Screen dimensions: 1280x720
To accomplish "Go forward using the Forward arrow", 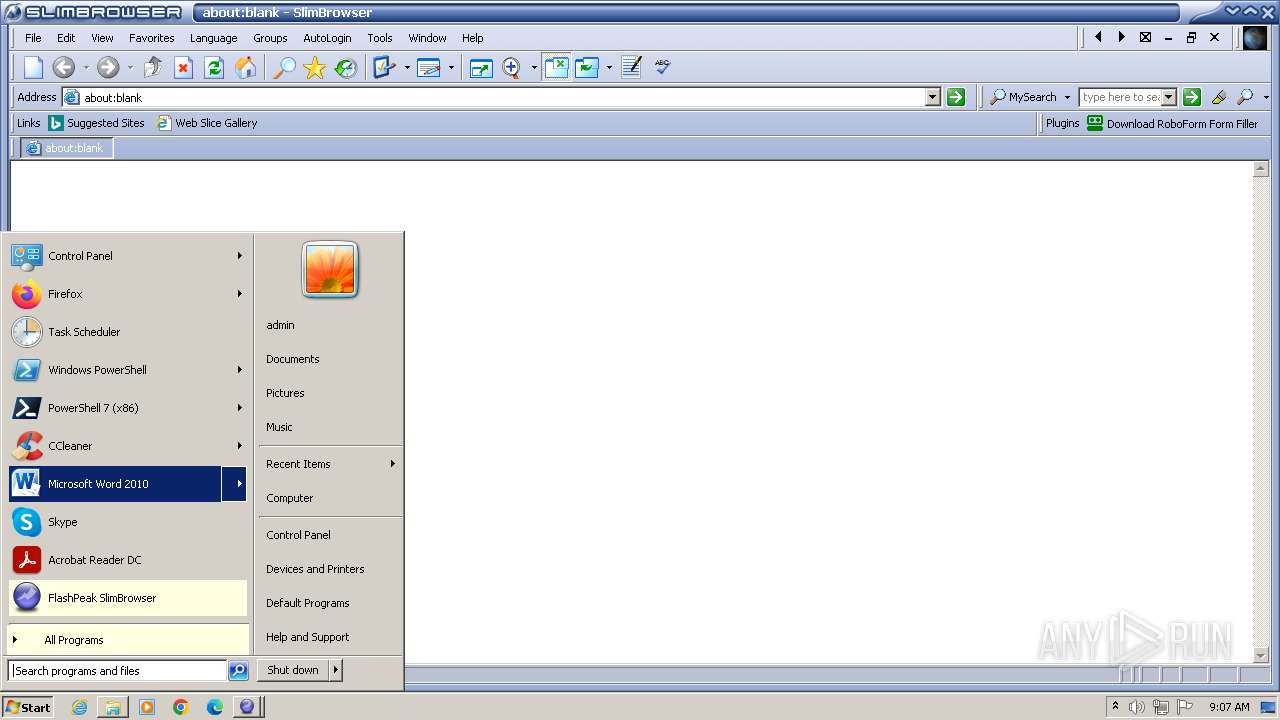I will click(x=108, y=67).
